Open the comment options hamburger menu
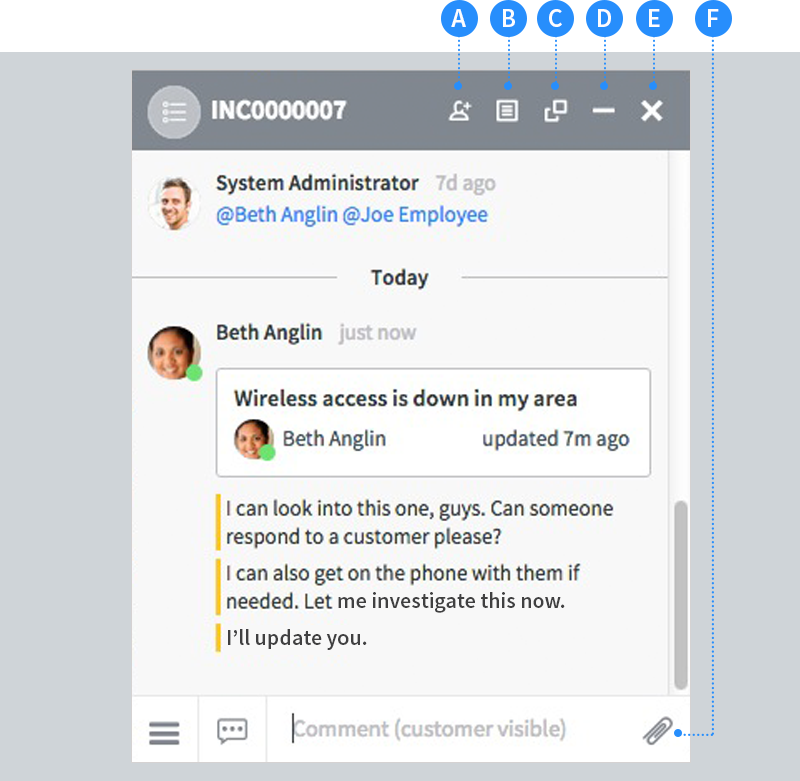This screenshot has height=781, width=800. [x=164, y=731]
